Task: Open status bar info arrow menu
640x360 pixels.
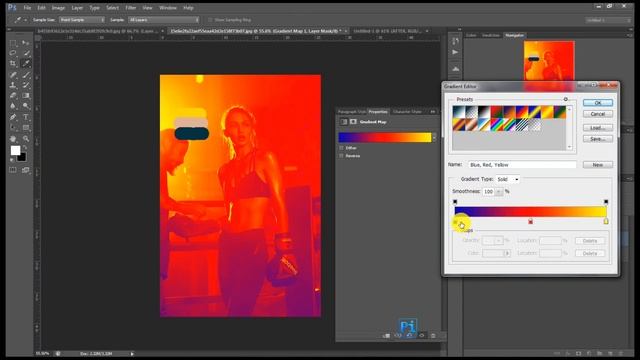Action: click(x=132, y=353)
